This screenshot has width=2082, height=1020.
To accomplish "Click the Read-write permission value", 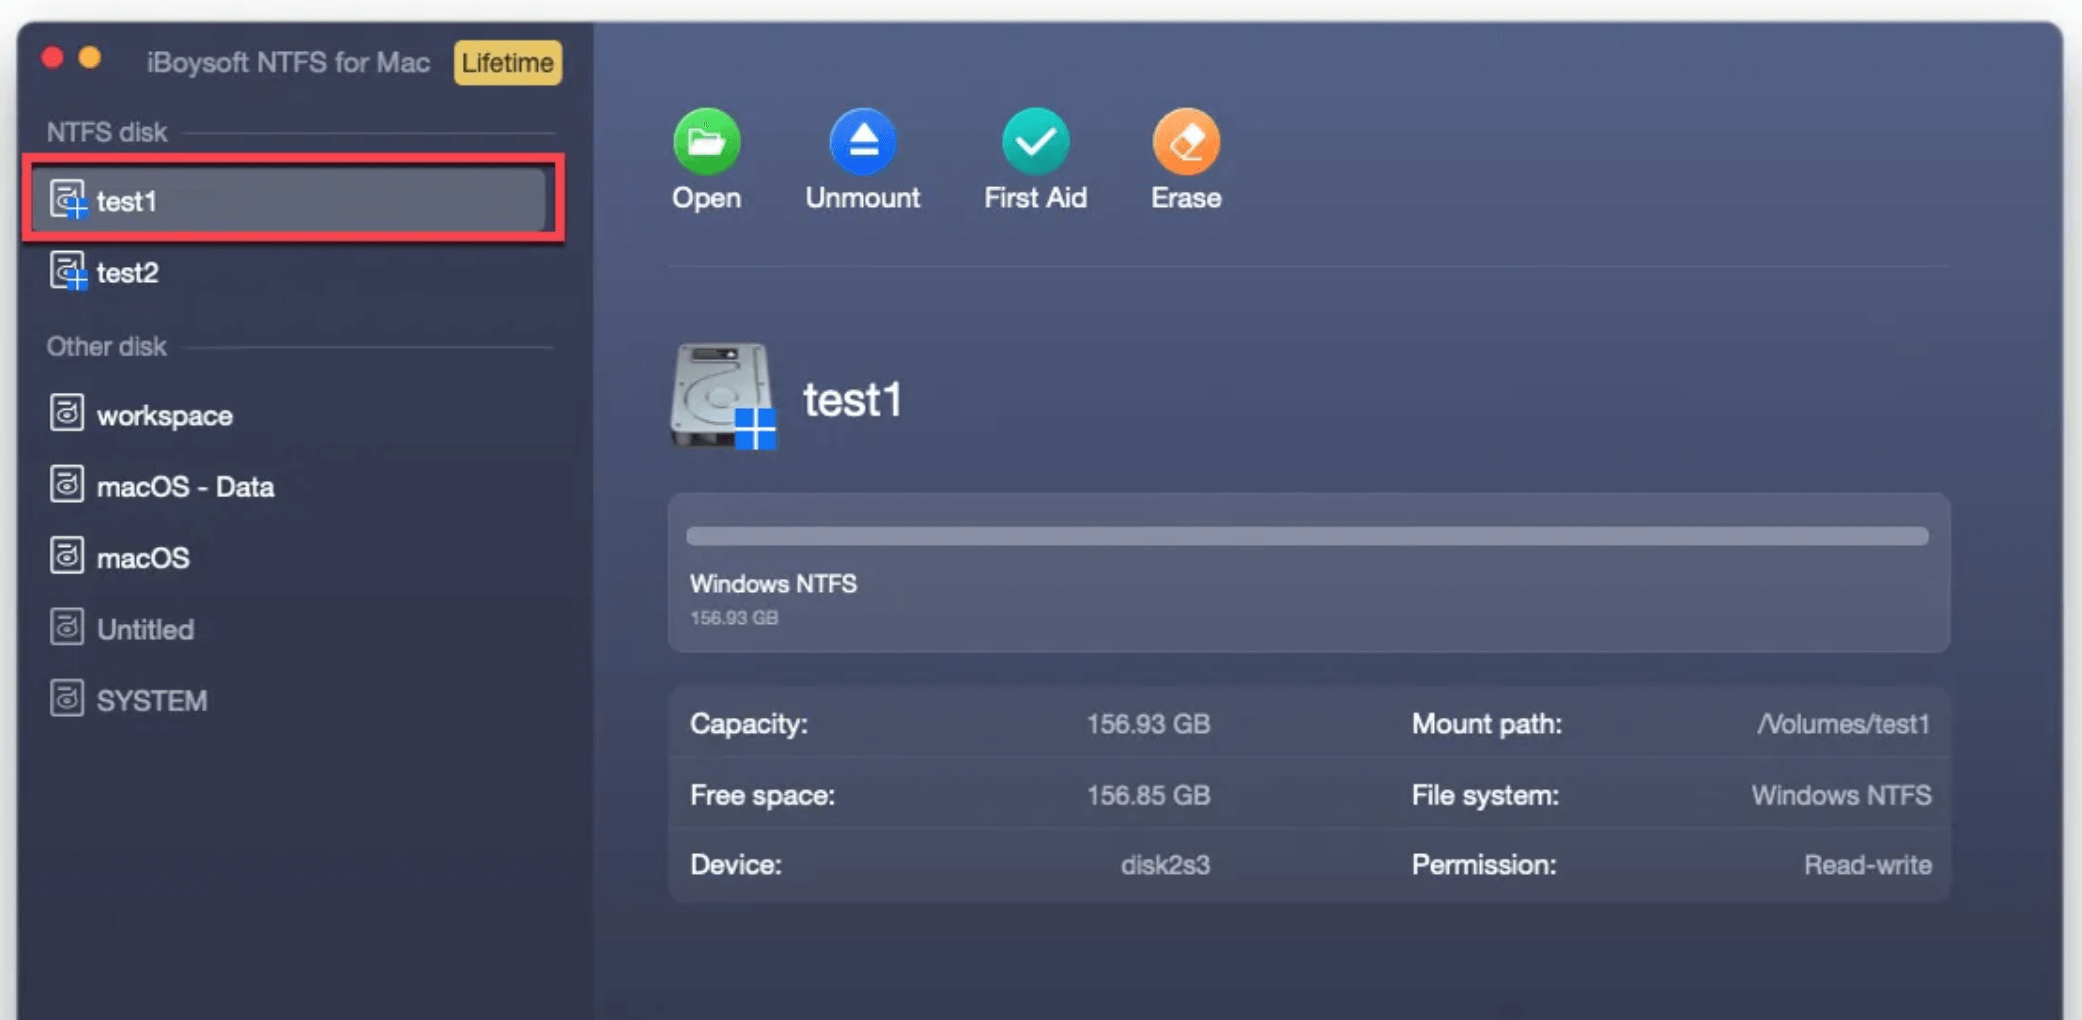I will point(1867,864).
